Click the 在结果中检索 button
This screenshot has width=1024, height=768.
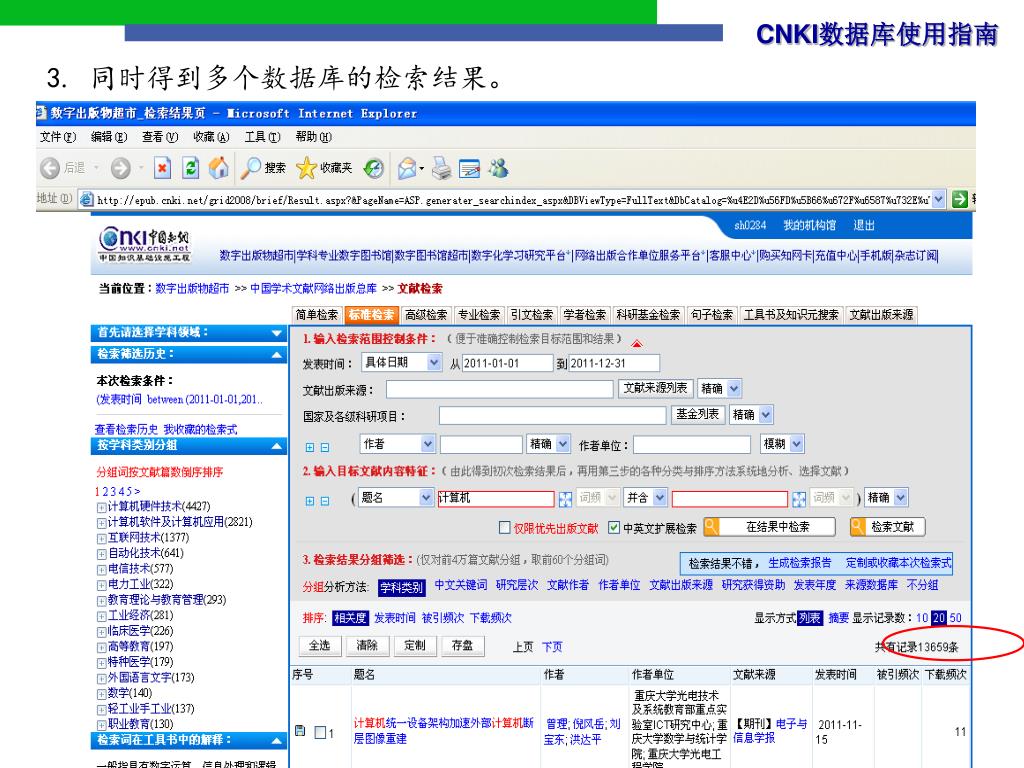[x=769, y=526]
